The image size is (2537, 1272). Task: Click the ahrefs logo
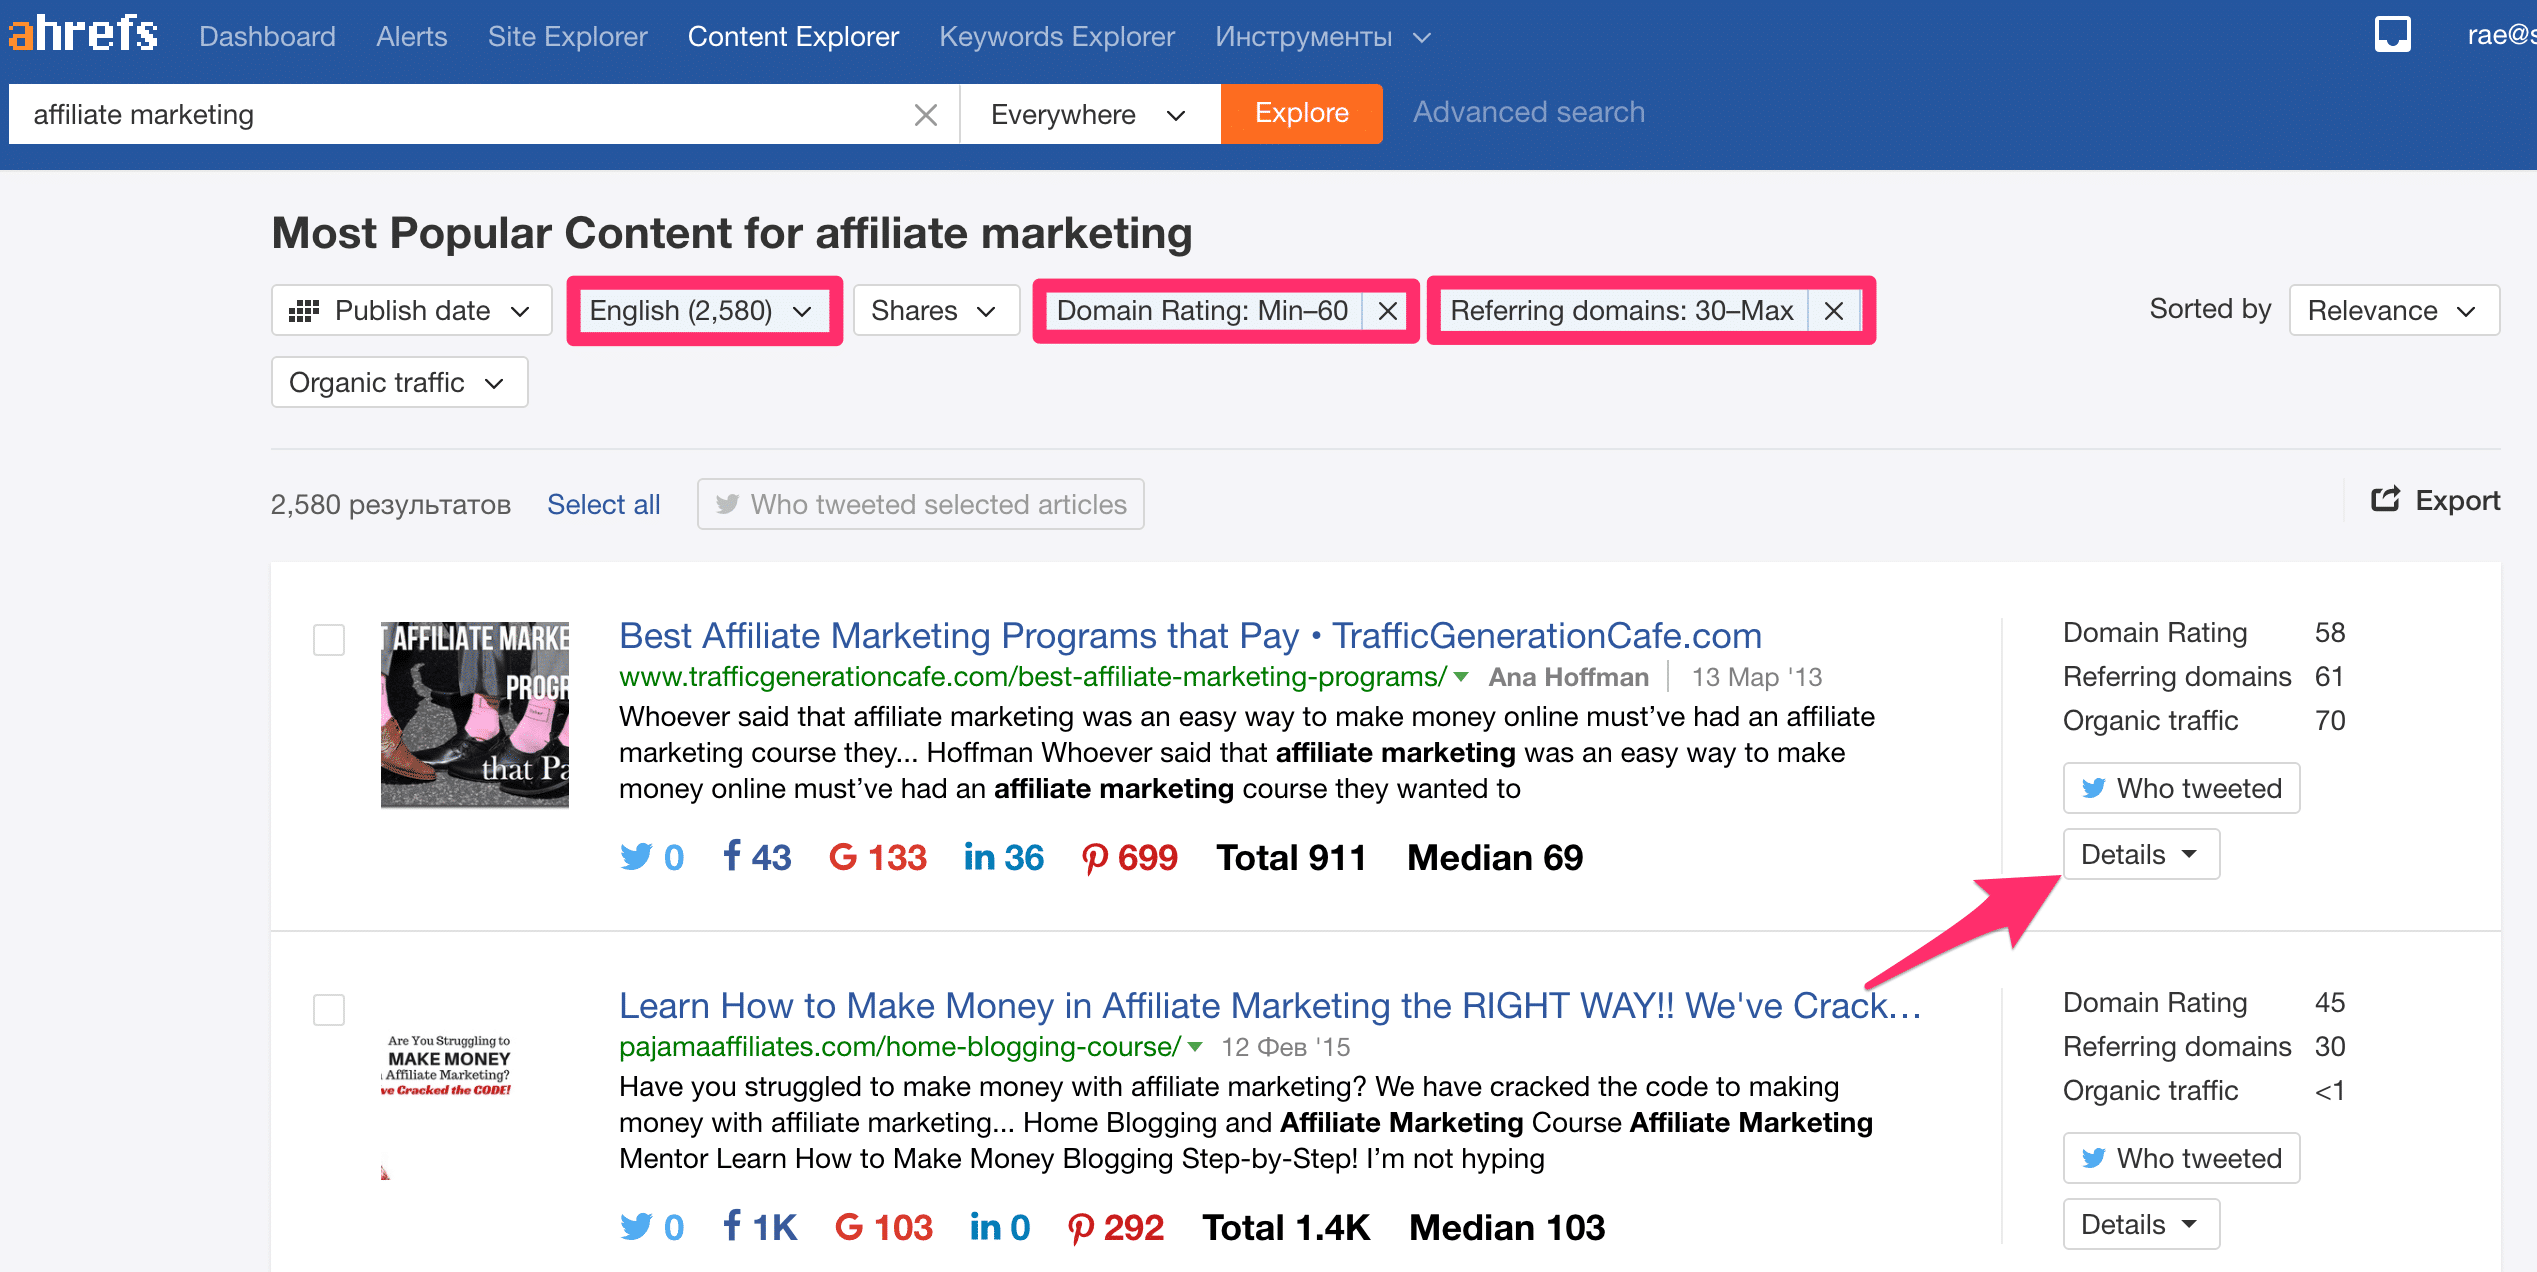point(84,34)
